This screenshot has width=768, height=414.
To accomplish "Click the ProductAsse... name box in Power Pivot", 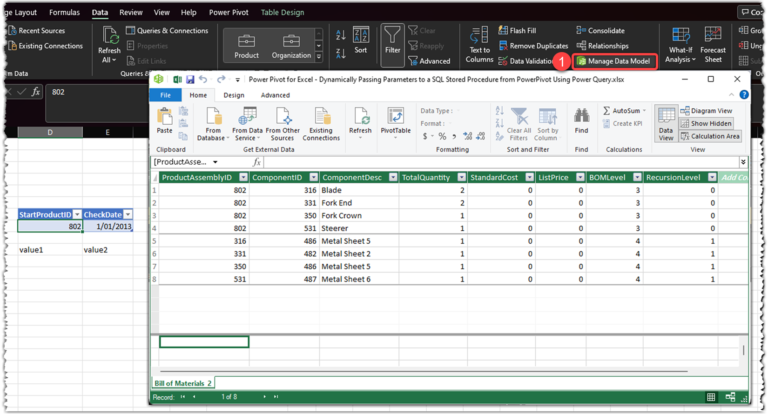I will click(x=185, y=162).
